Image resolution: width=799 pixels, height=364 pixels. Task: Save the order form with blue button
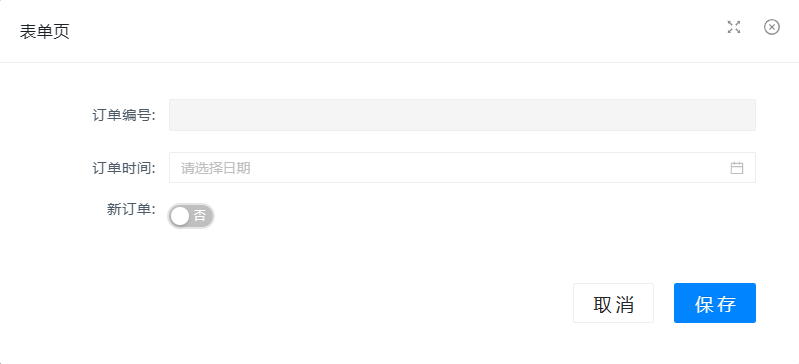click(x=714, y=303)
